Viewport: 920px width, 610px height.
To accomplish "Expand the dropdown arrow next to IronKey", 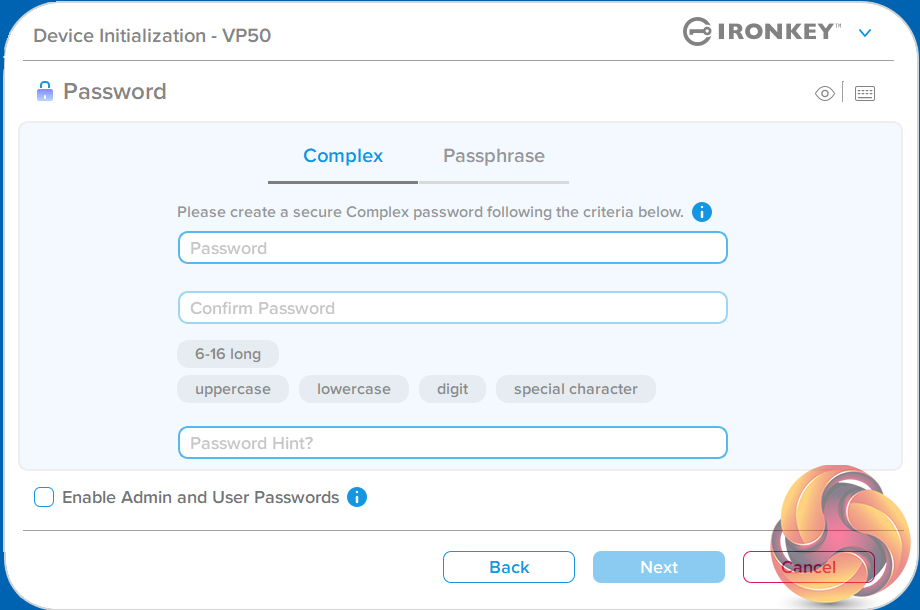I will click(865, 33).
